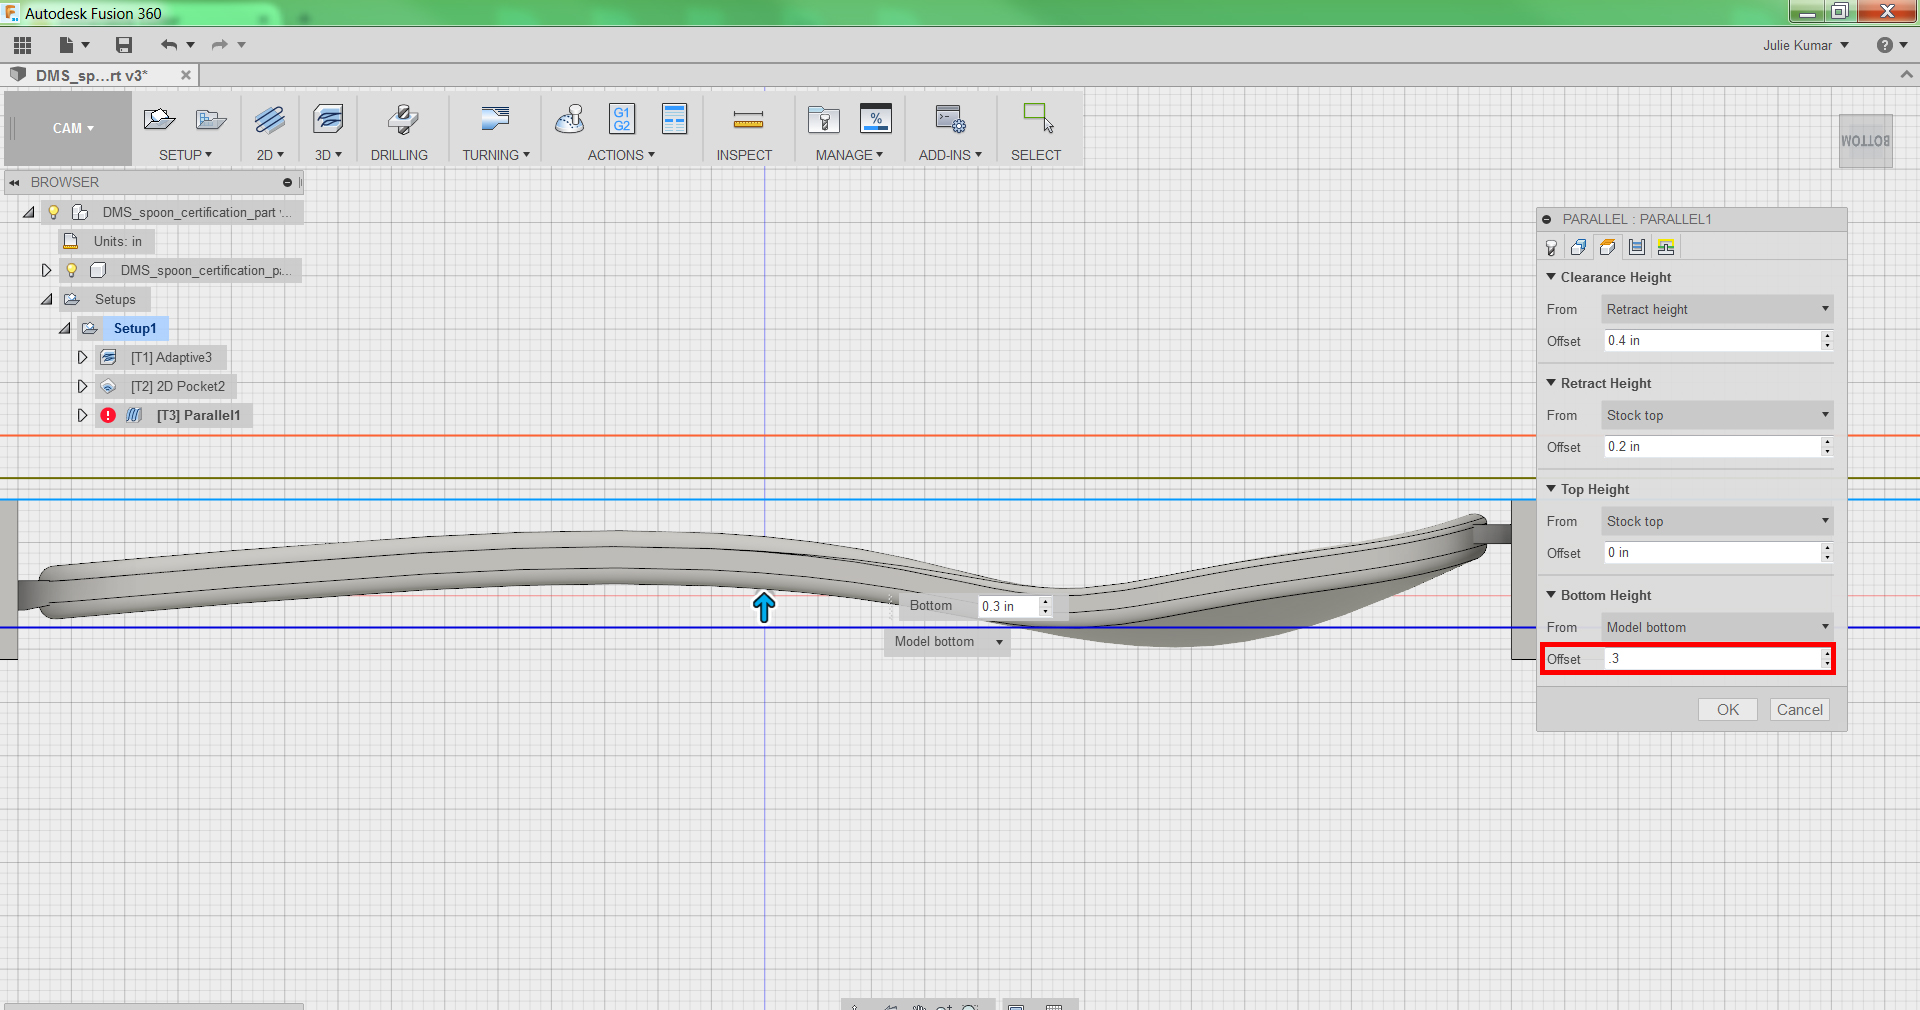This screenshot has width=1920, height=1010.
Task: Open Top Height From dropdown
Action: 1717,521
